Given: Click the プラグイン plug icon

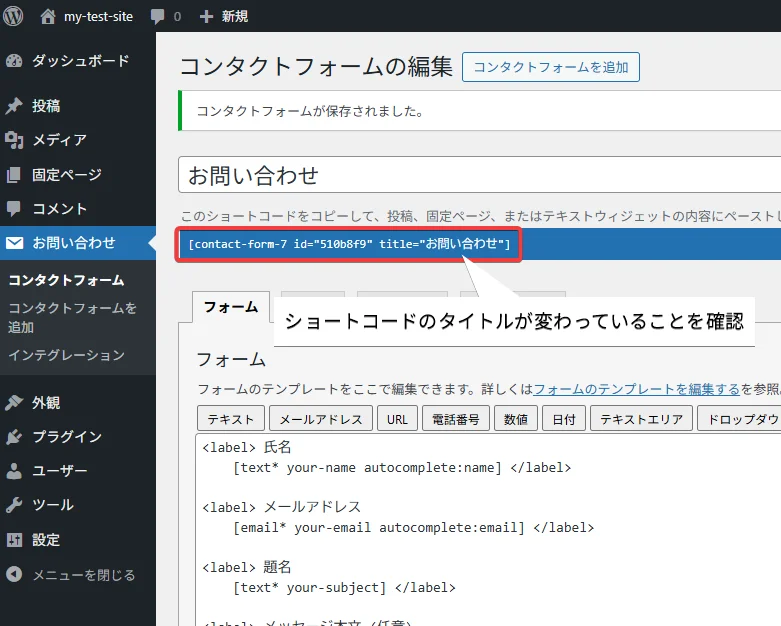Looking at the screenshot, I should pyautogui.click(x=14, y=437).
